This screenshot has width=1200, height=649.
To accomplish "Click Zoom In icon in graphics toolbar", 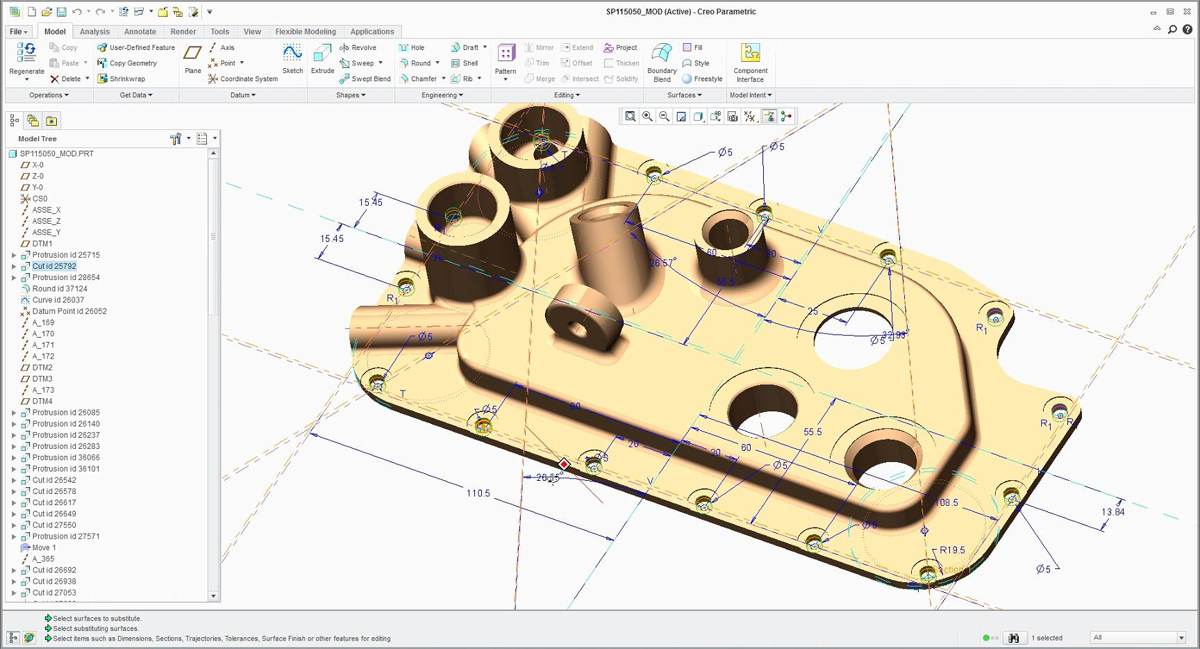I will [648, 116].
